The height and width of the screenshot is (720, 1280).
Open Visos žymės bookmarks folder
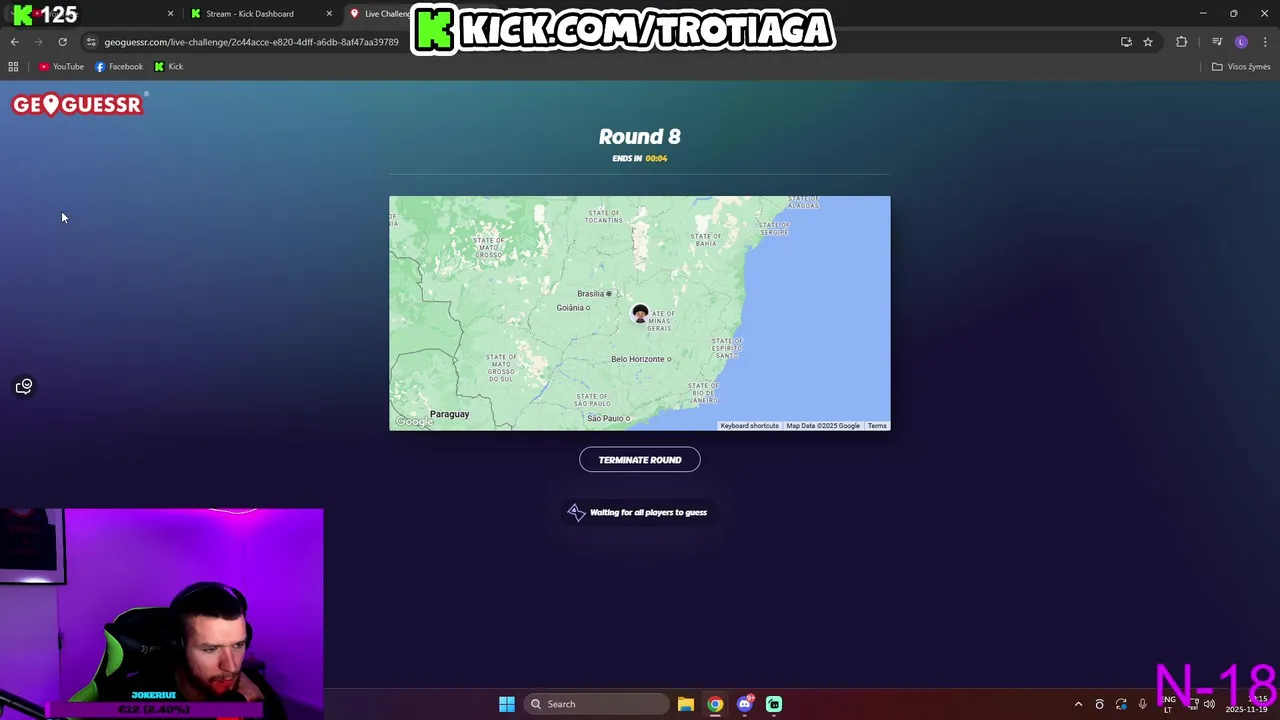click(1240, 67)
